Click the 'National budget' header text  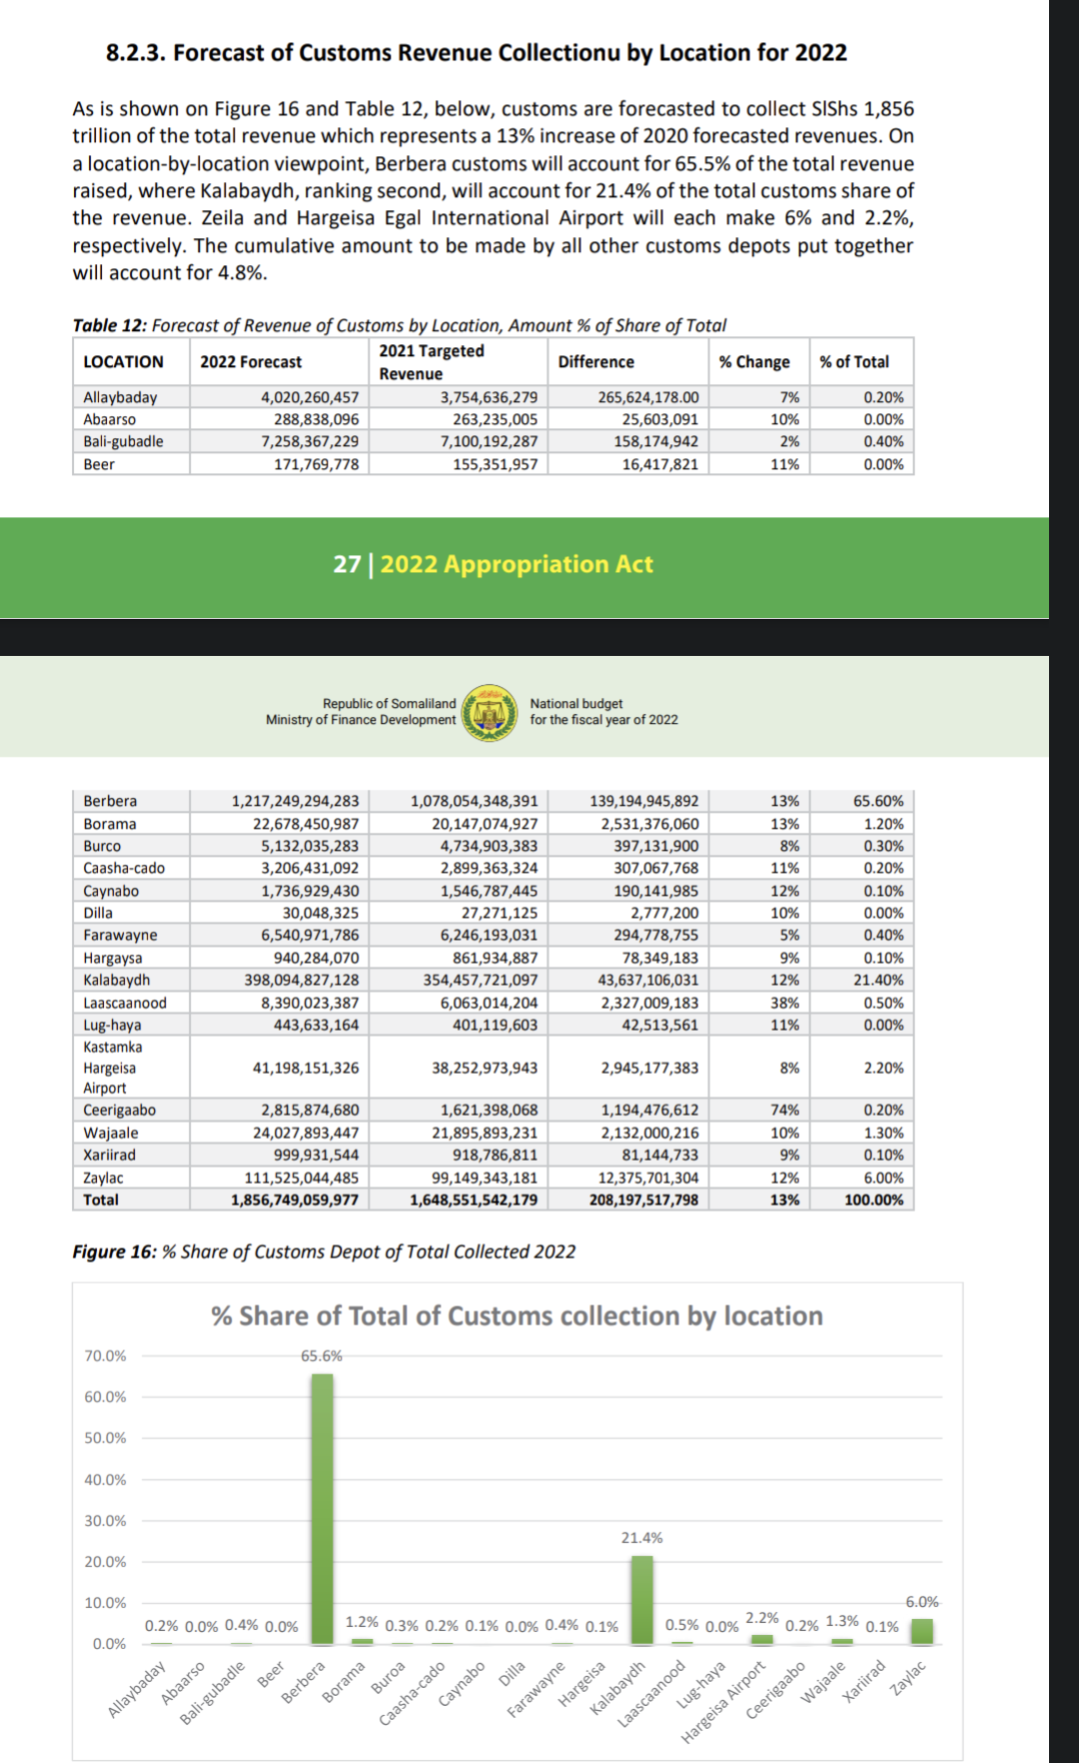576,704
